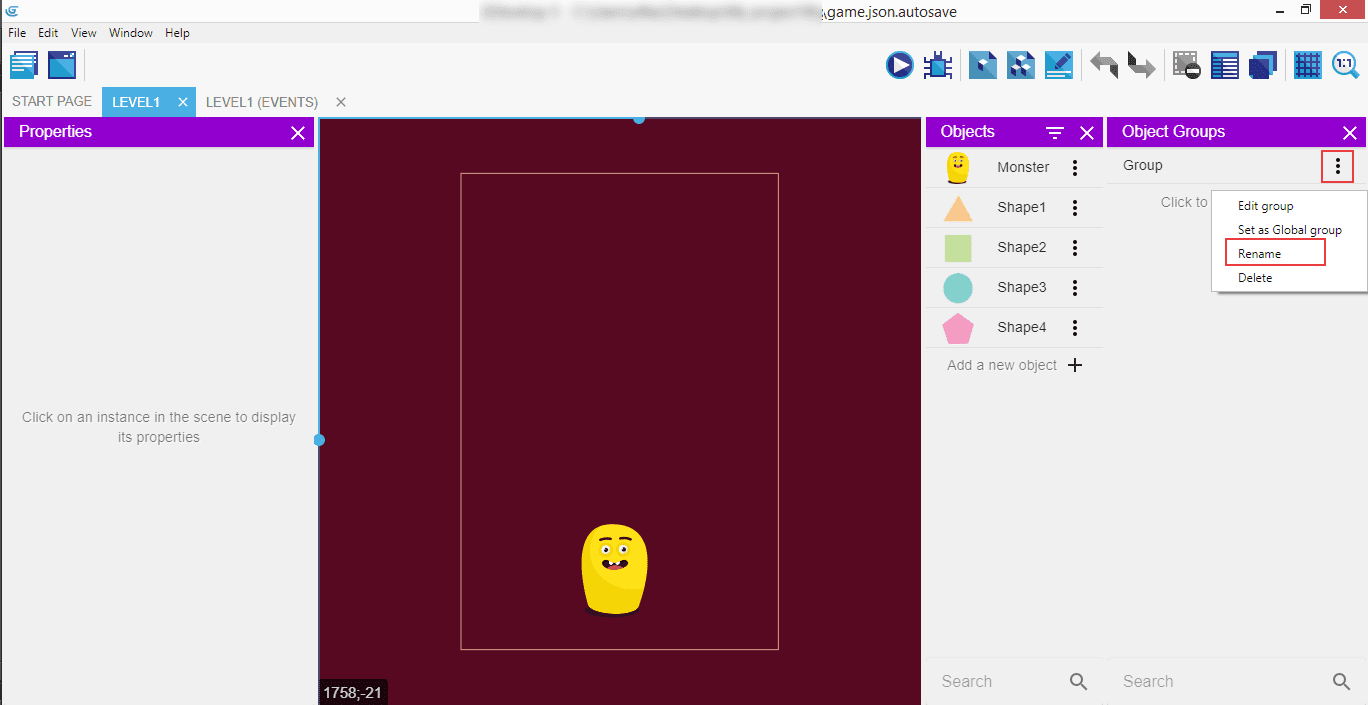Open the filter options in Objects panel
The width and height of the screenshot is (1368, 705).
pyautogui.click(x=1054, y=132)
